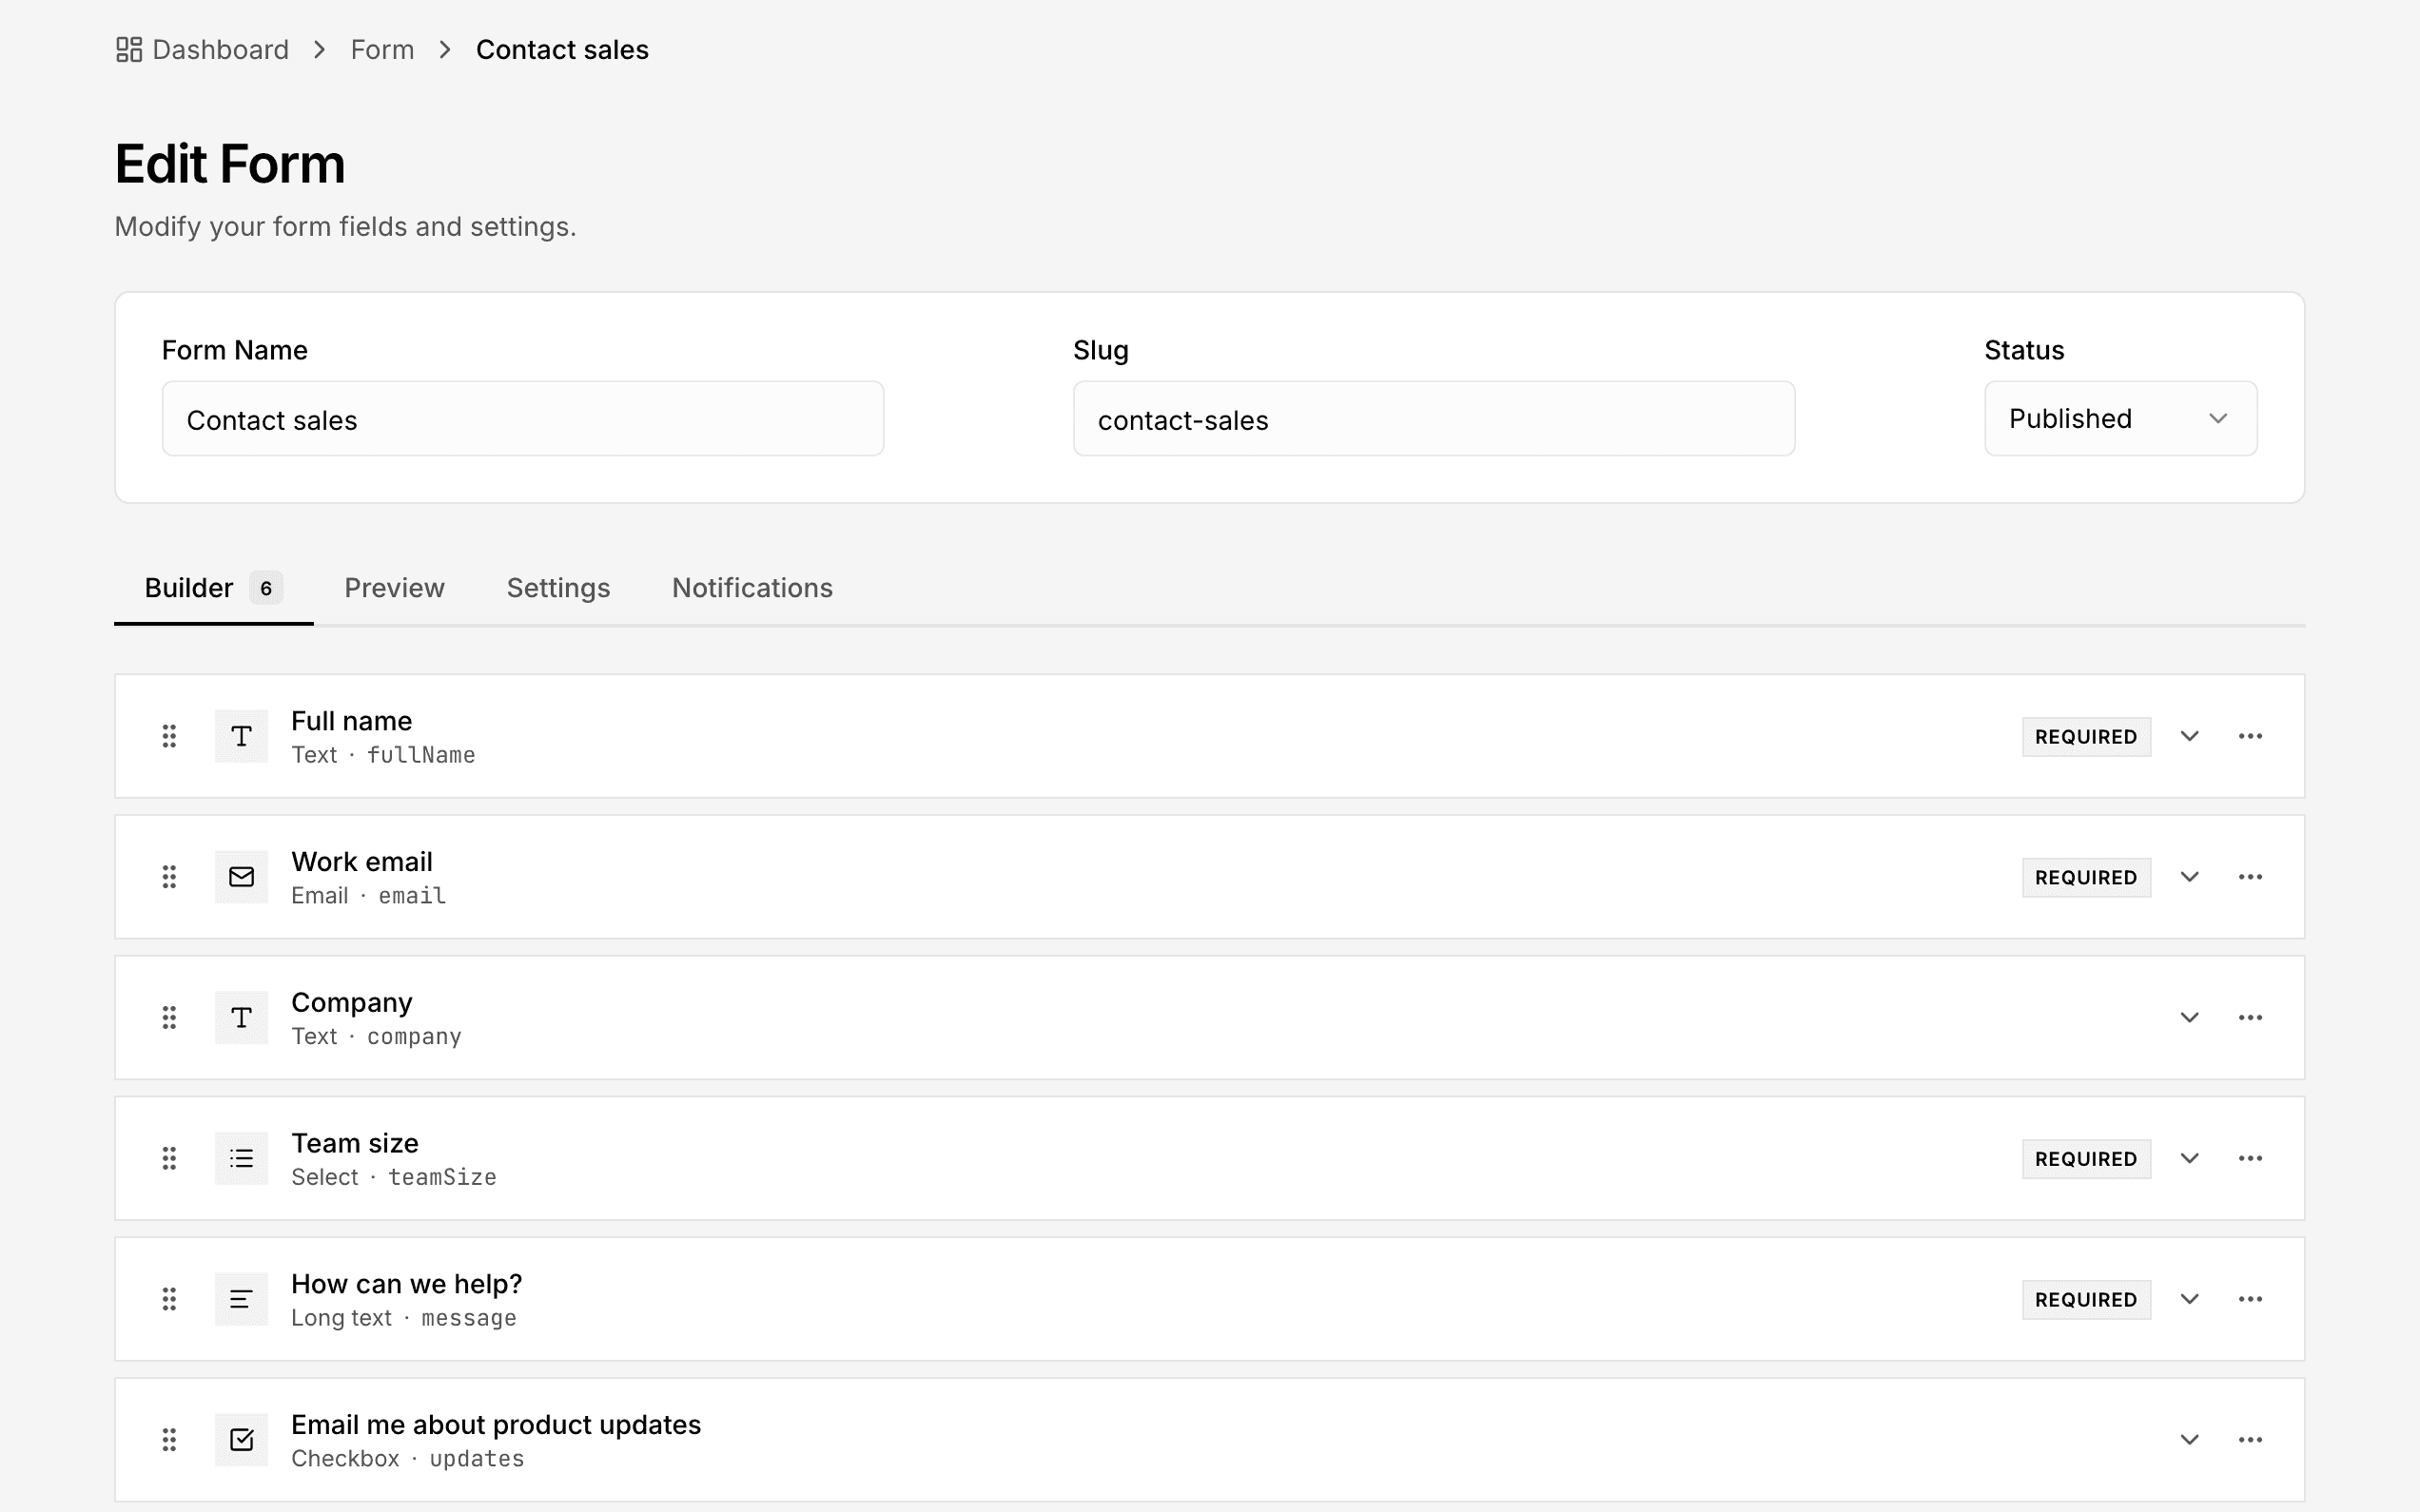Grab the drag handle for Team size
This screenshot has width=2420, height=1512.
169,1158
